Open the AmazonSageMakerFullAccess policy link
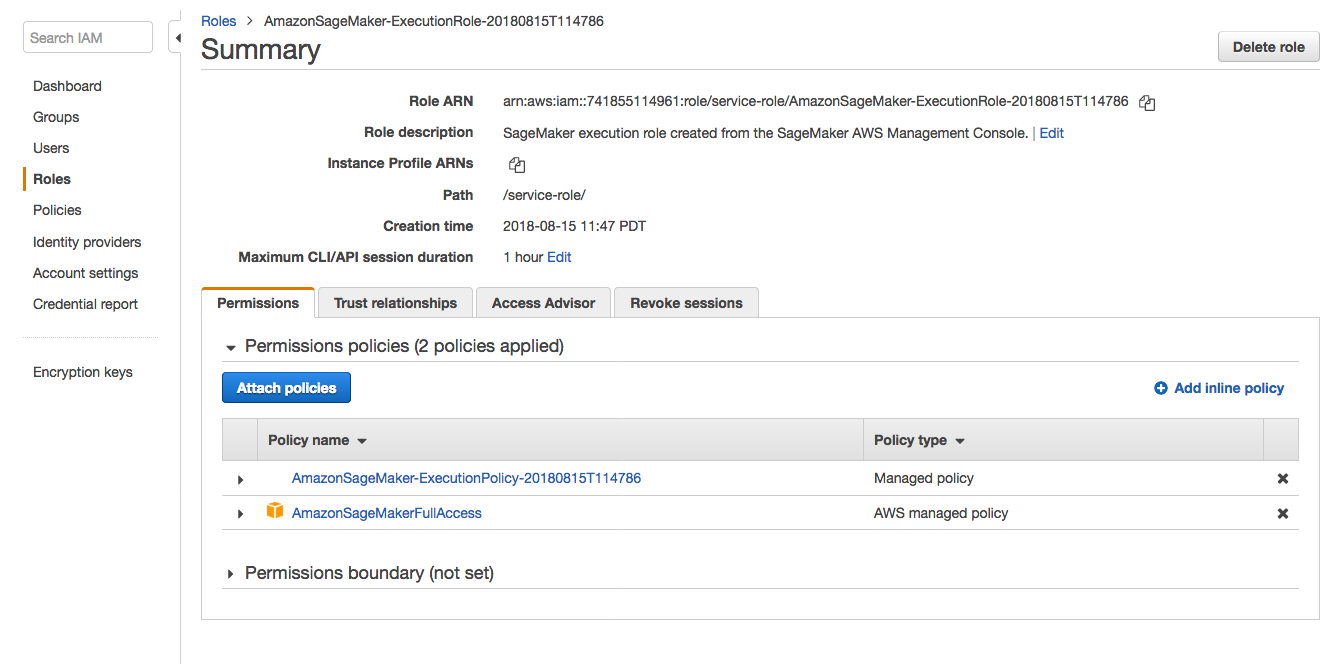Image resolution: width=1331 pixels, height=664 pixels. [x=387, y=513]
